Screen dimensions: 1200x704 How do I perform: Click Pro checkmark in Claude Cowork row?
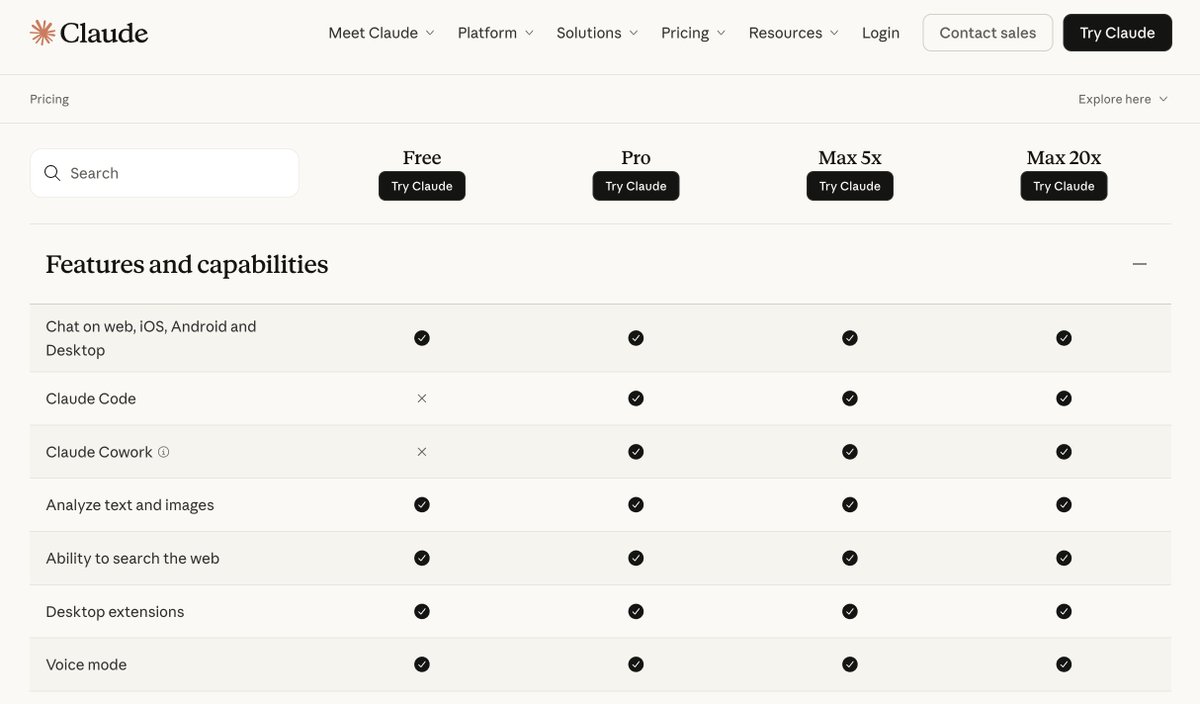636,452
